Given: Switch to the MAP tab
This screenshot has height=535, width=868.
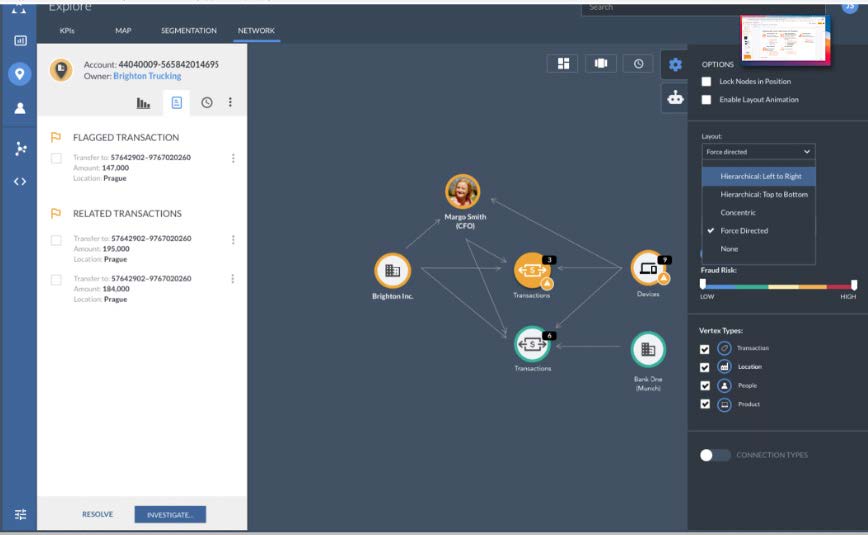Looking at the screenshot, I should [x=123, y=30].
